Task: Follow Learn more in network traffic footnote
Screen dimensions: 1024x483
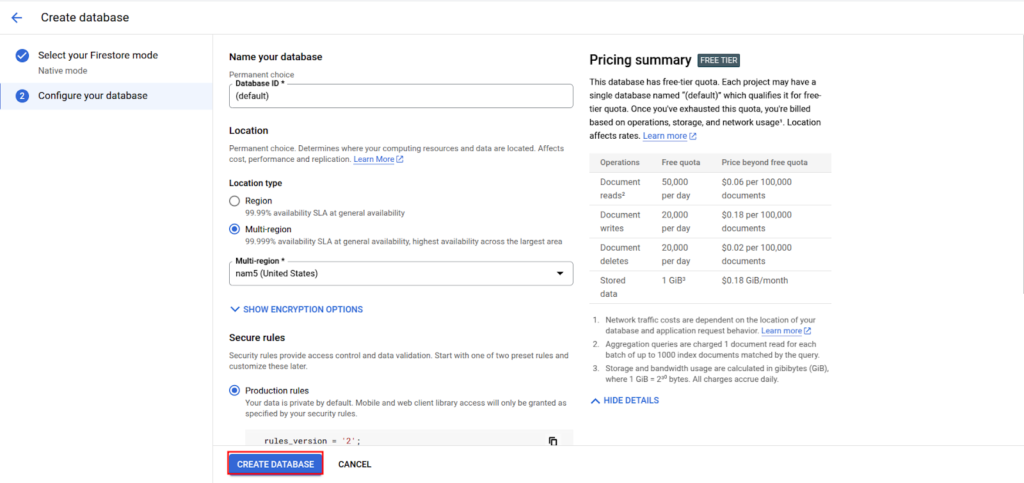Action: (x=786, y=331)
